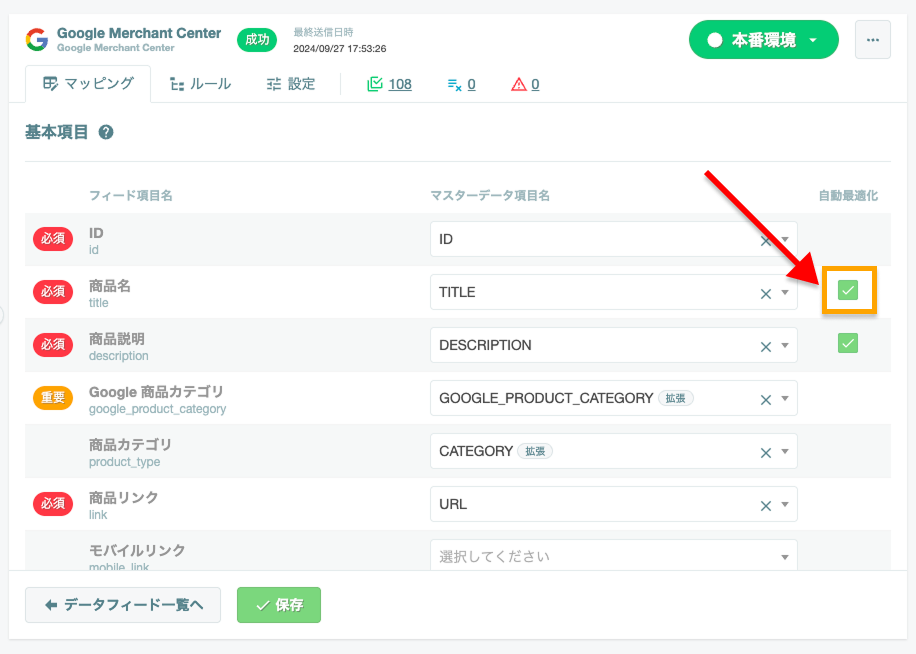Screen dimensions: 916x654
Task: Expand the URL field dropdown arrow
Action: click(785, 505)
